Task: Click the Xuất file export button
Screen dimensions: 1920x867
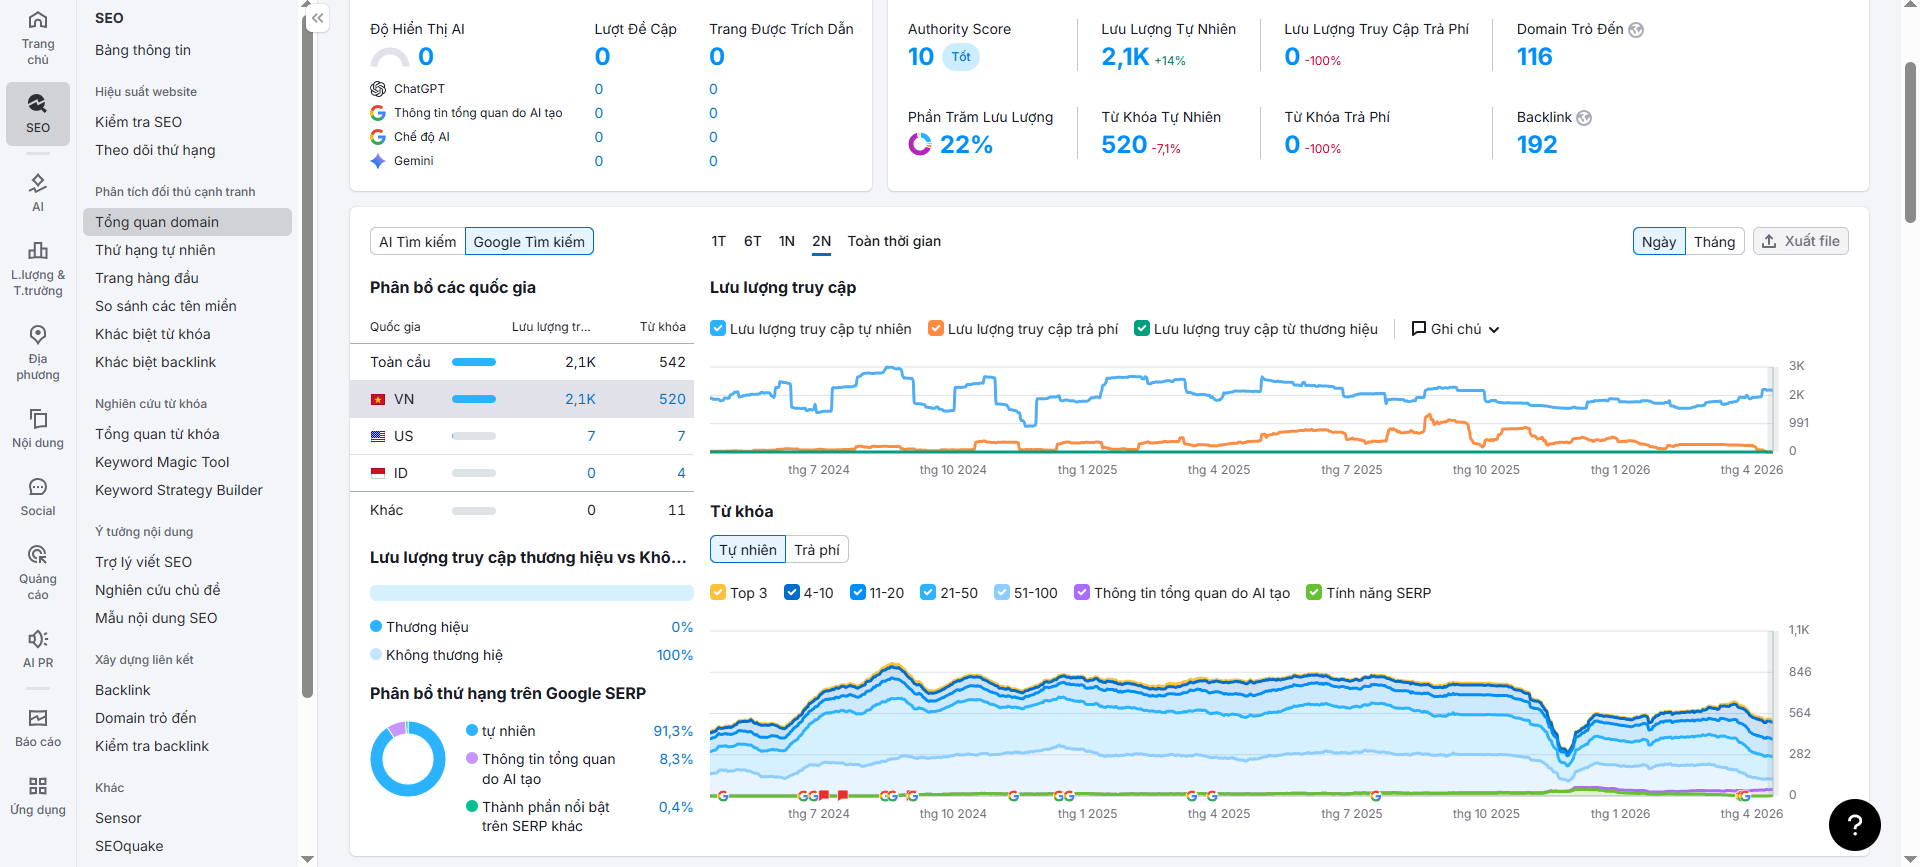Action: click(1800, 241)
